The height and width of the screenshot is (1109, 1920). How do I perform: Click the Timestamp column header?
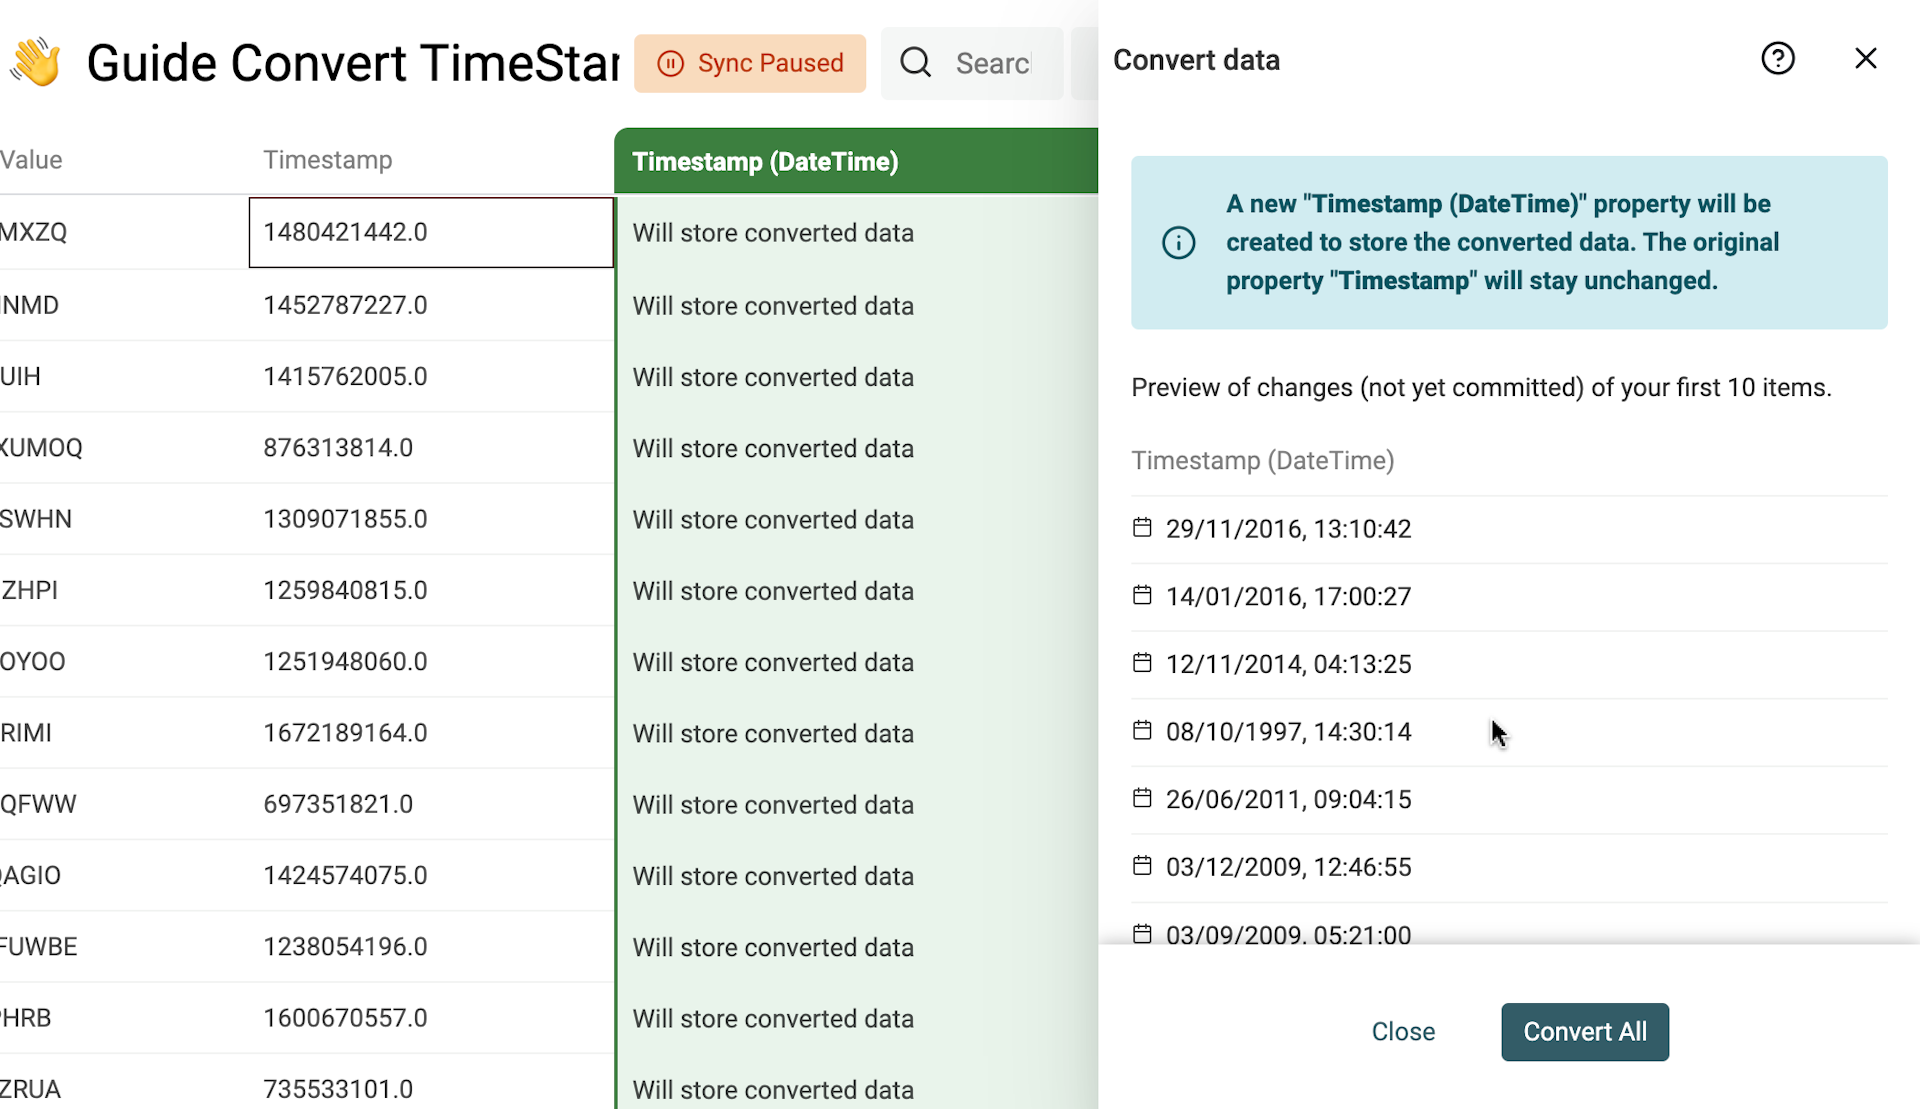327,160
